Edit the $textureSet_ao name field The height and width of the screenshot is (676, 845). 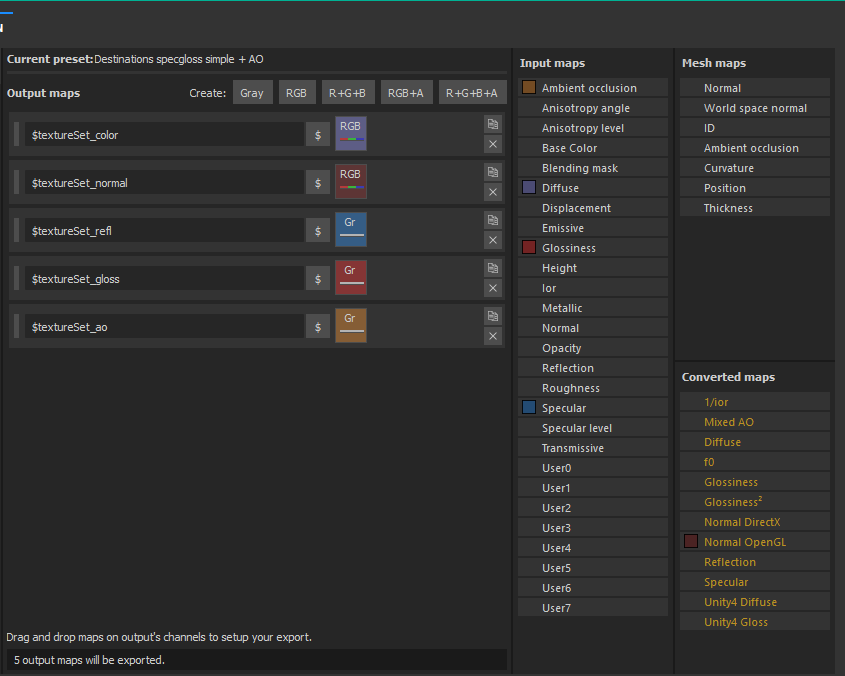[164, 326]
